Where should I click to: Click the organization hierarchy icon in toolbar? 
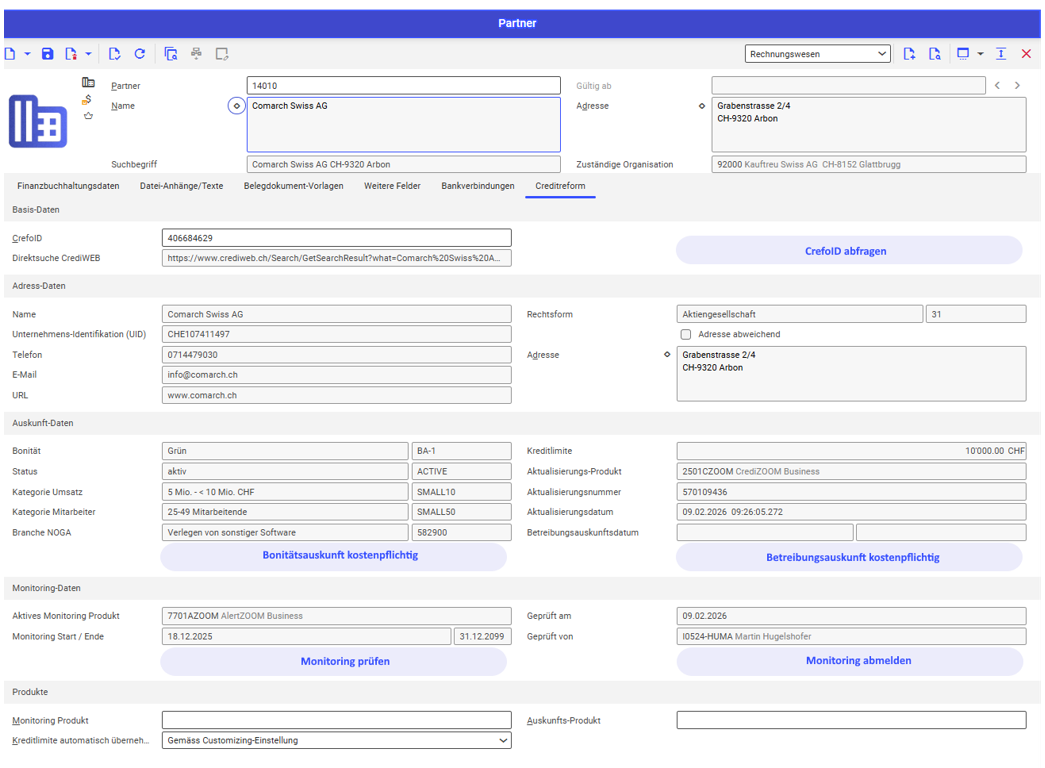click(x=196, y=54)
